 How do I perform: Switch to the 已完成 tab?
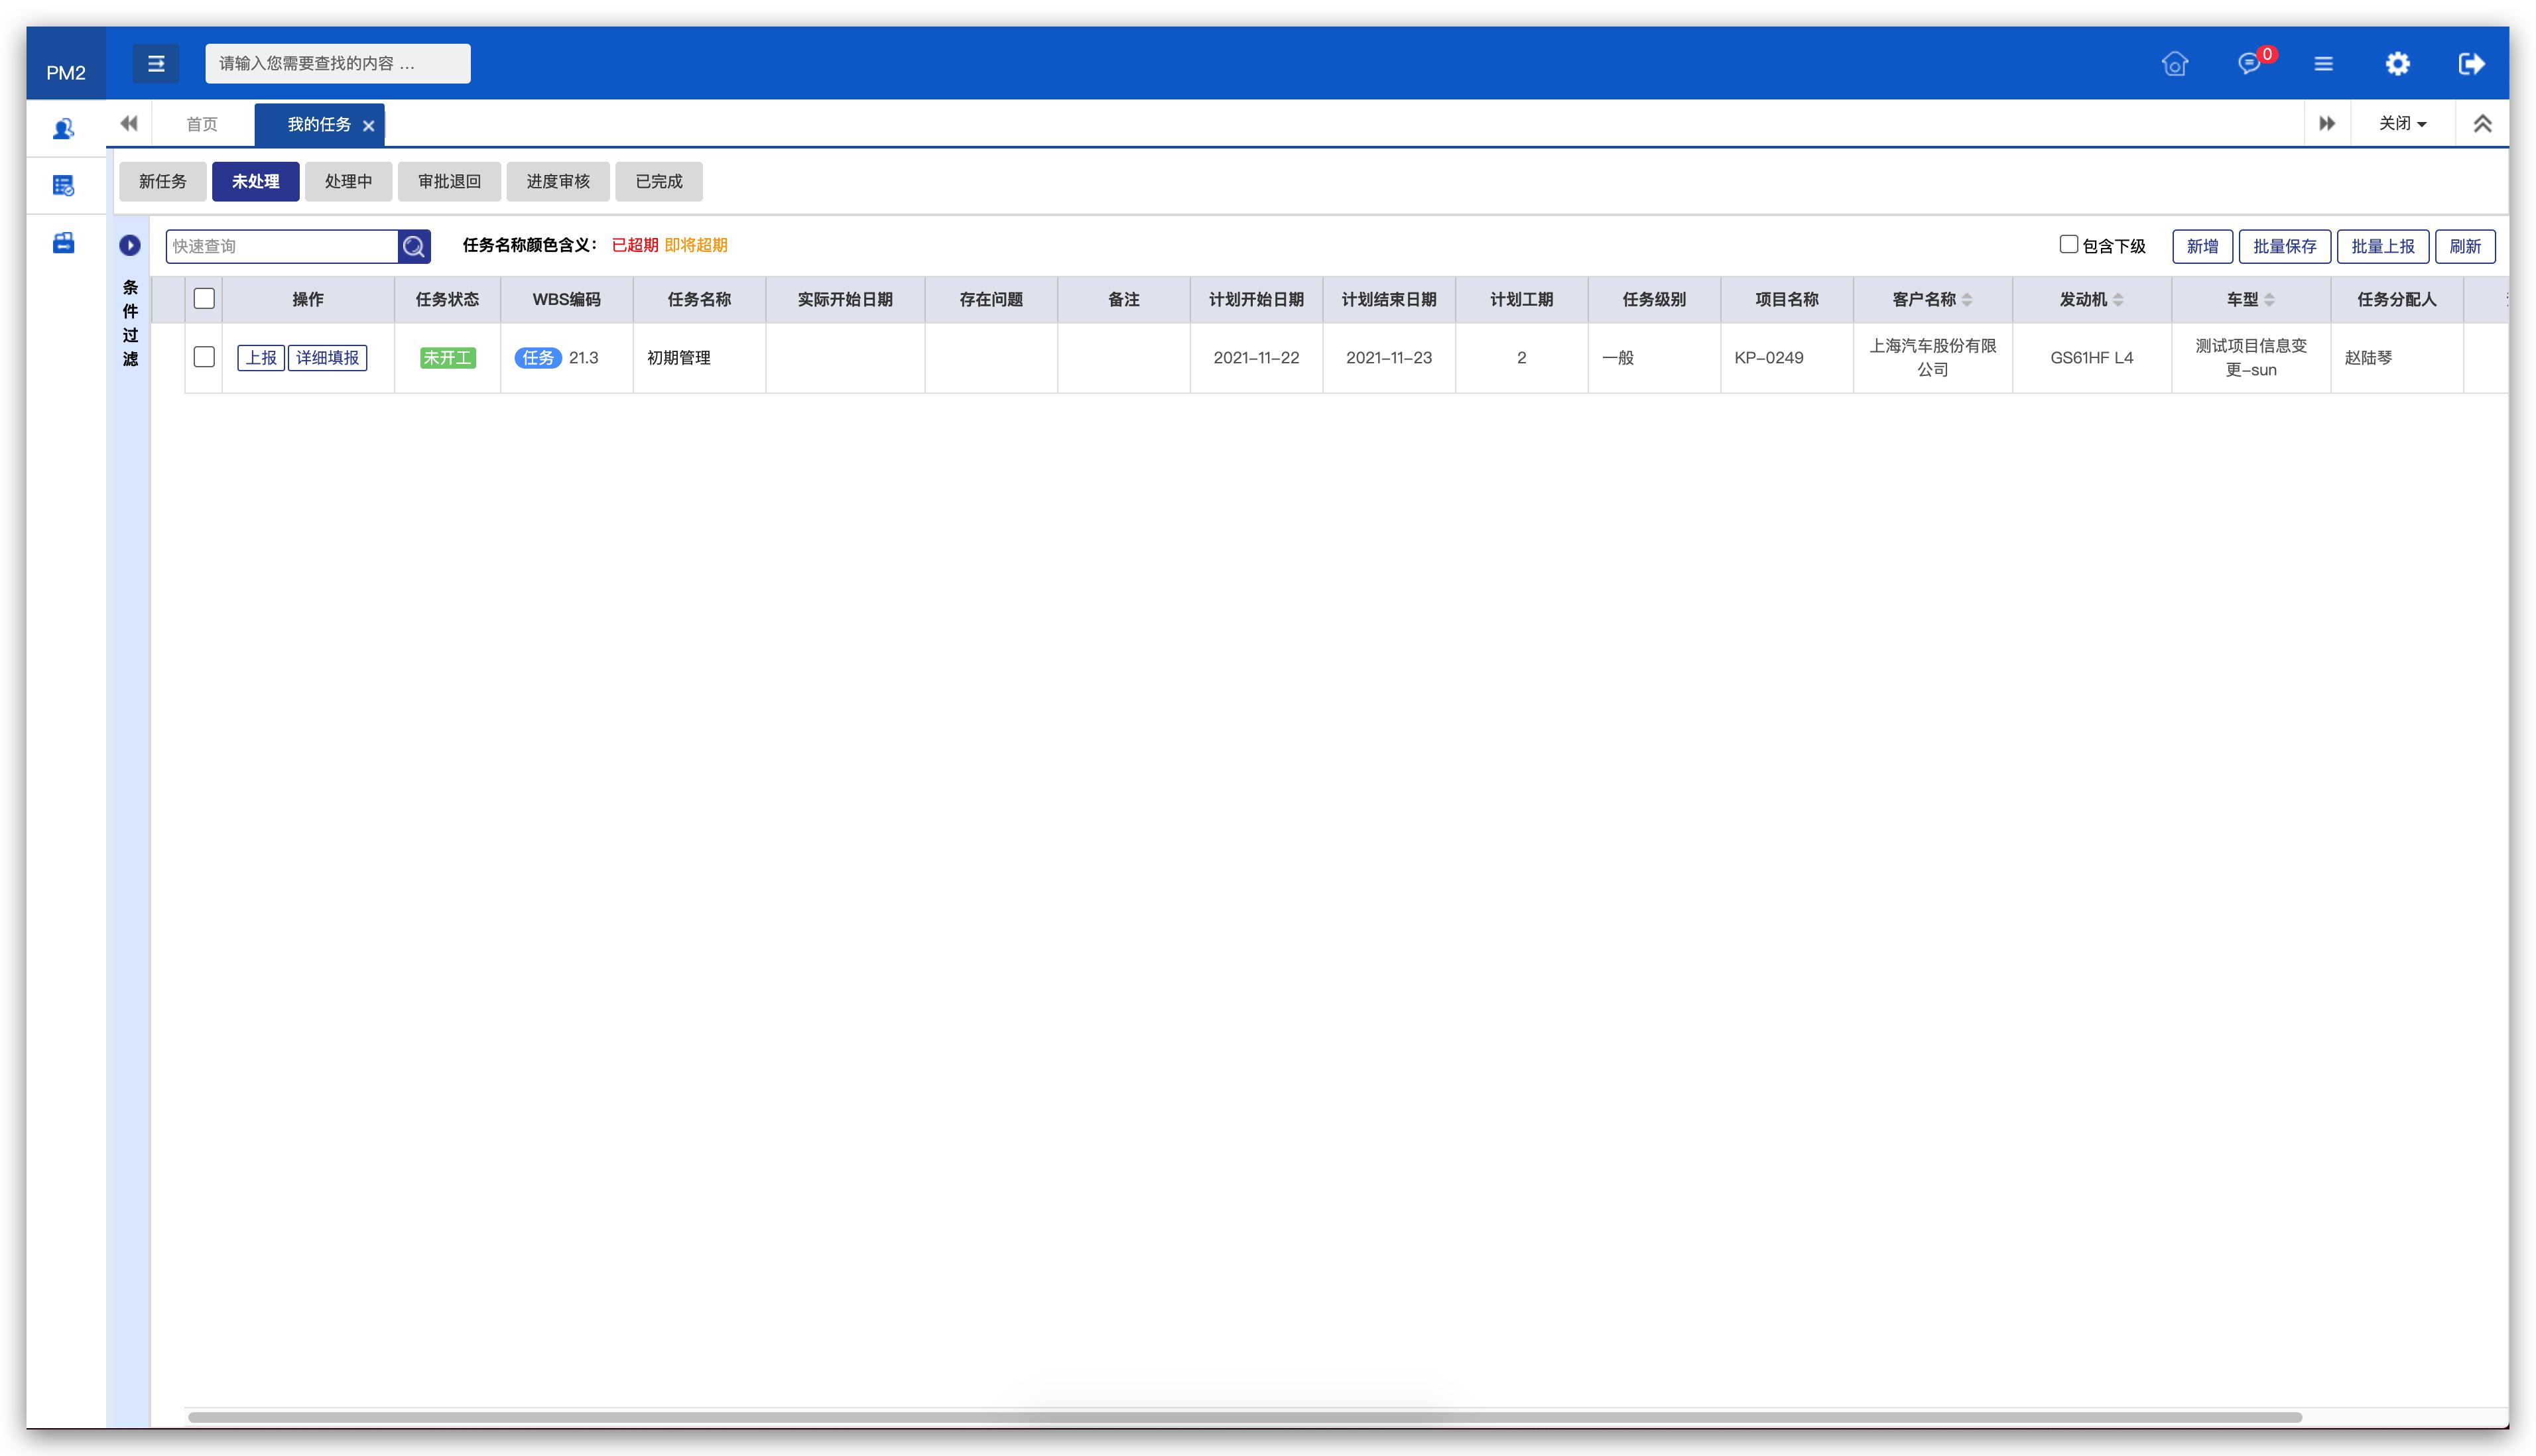point(658,181)
